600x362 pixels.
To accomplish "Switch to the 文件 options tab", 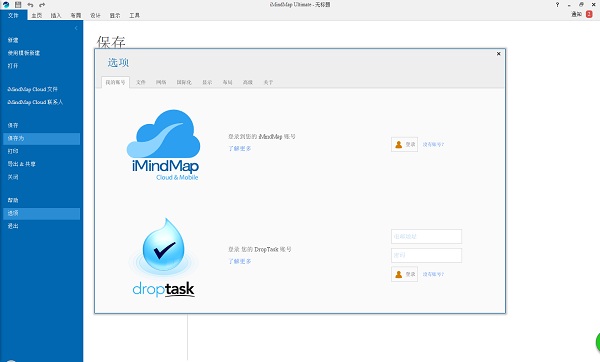I will [141, 82].
